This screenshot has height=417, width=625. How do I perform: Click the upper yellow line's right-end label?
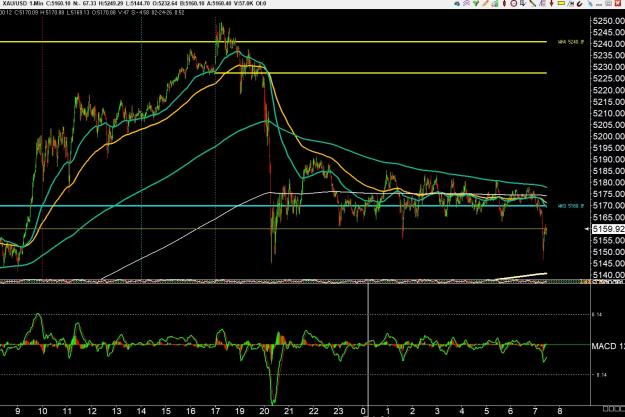571,42
